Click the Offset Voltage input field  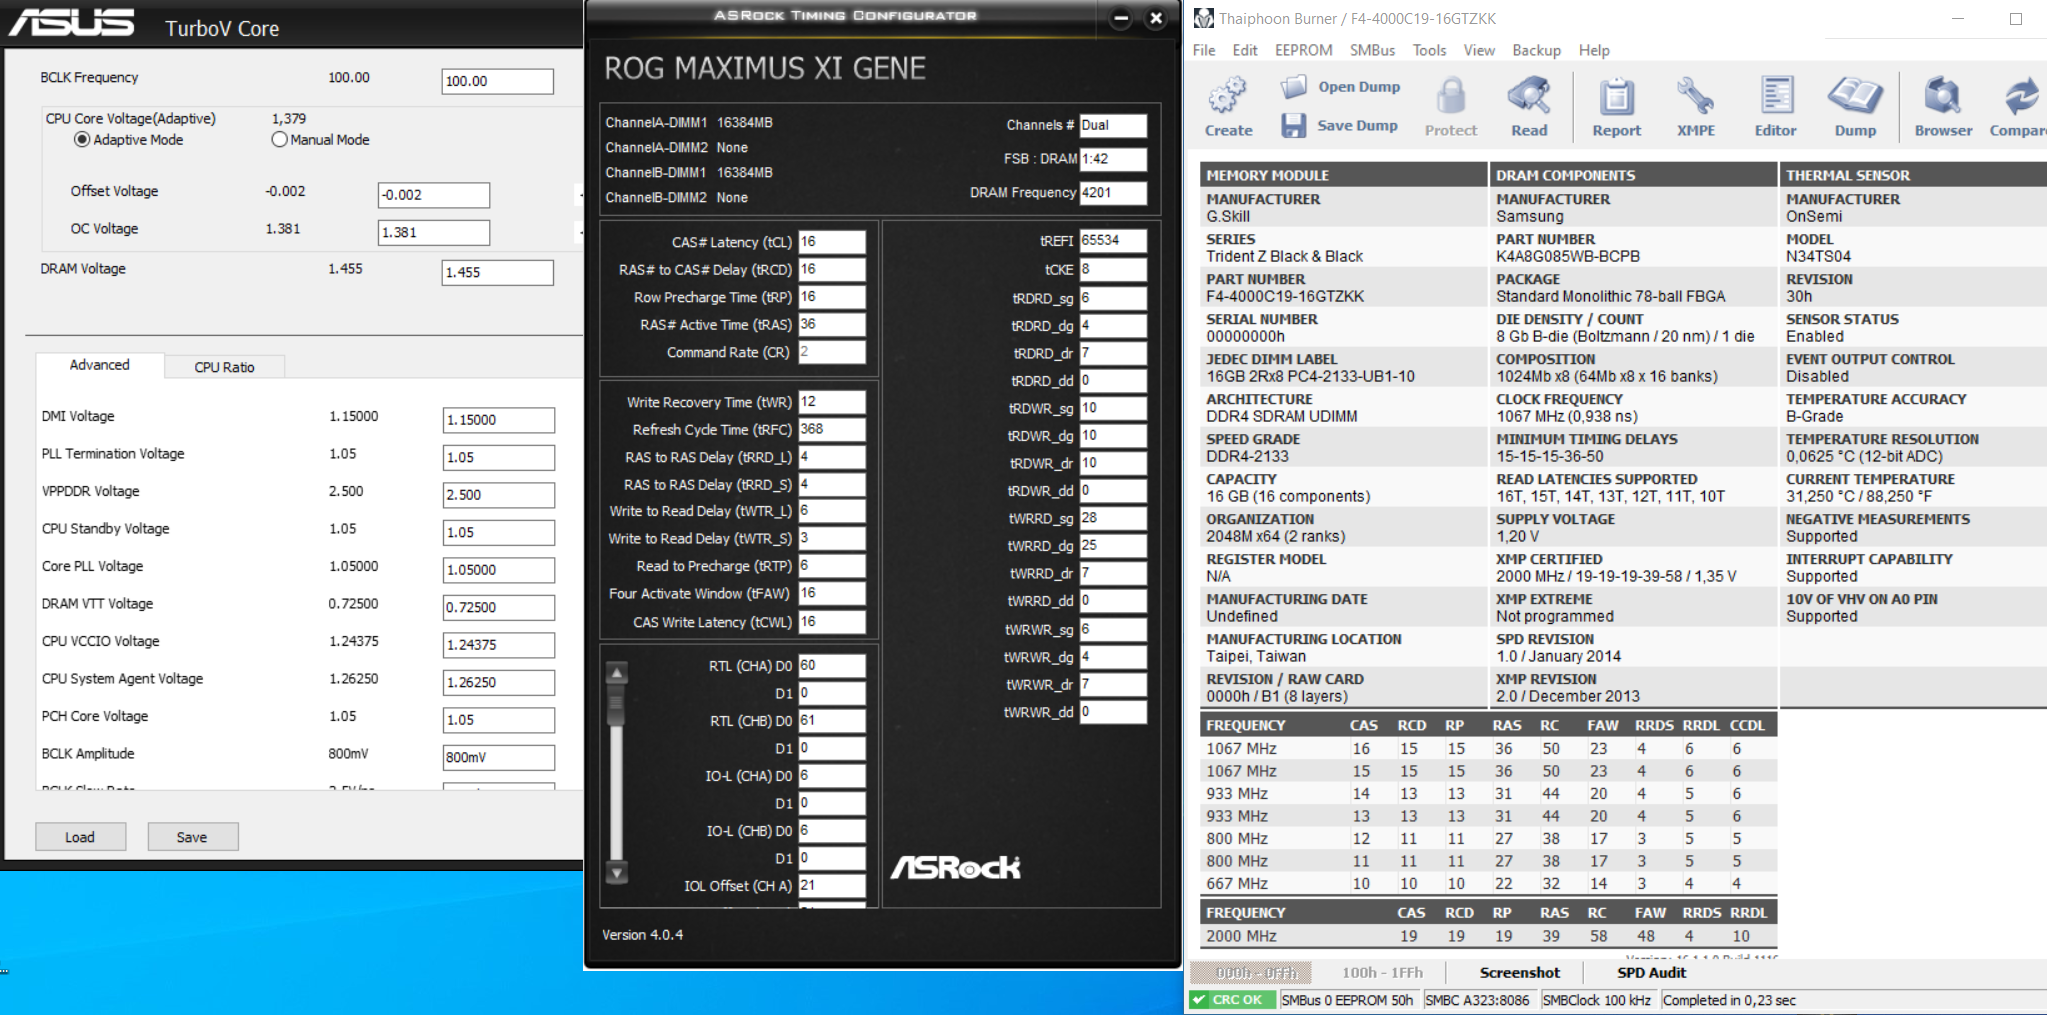(x=434, y=195)
